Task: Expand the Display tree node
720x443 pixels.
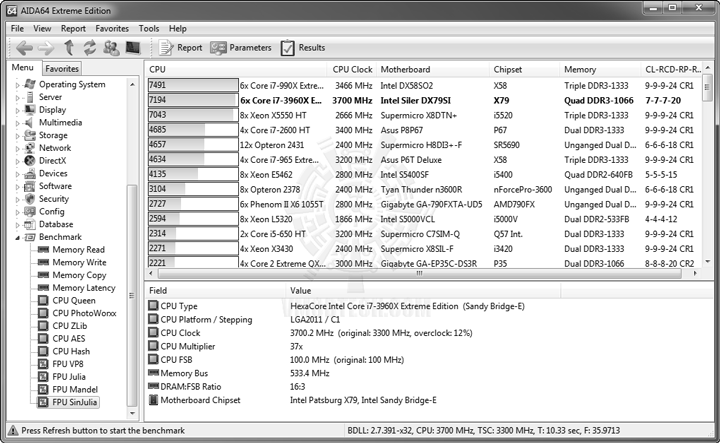Action: pos(17,110)
